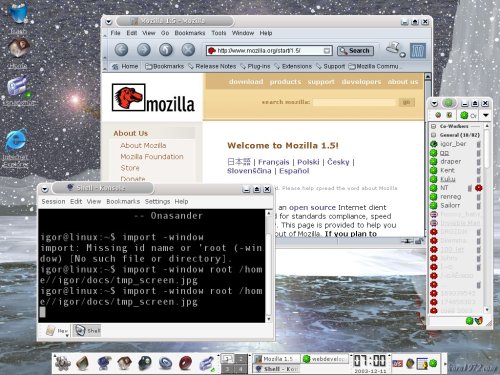
Task: Open the Tools menu in Mozilla
Action: tap(219, 33)
